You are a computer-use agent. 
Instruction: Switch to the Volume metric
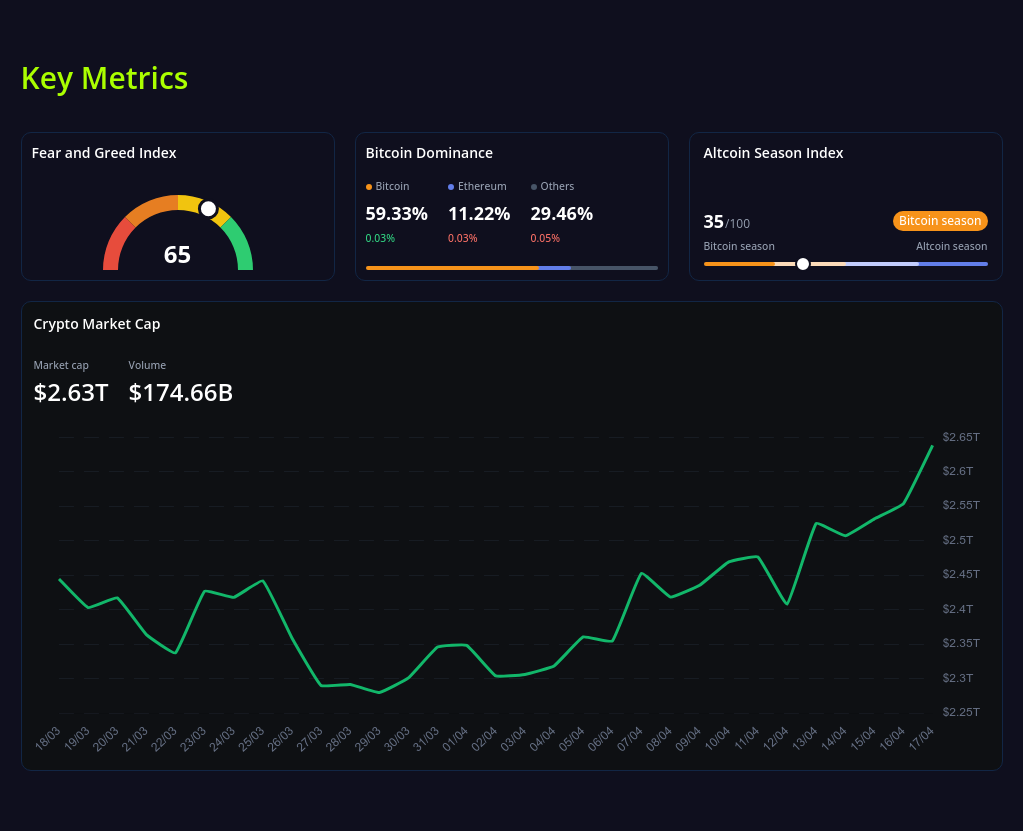[147, 365]
